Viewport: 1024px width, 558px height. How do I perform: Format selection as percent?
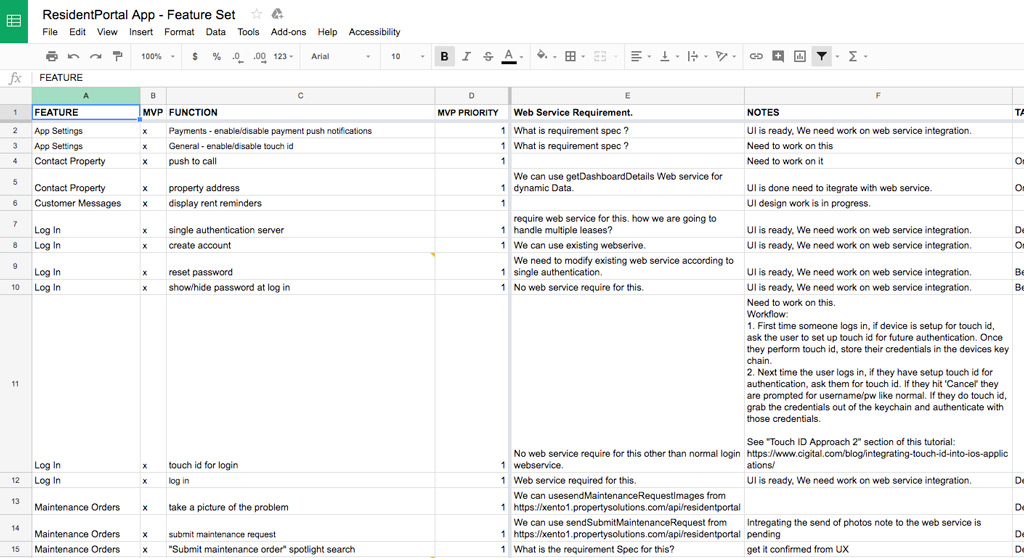coord(216,56)
